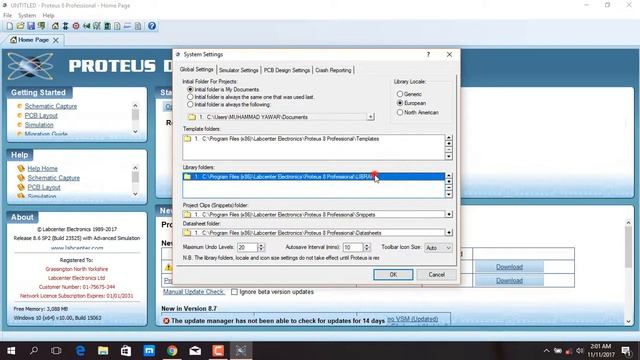Viewport: 640px width, 360px height.
Task: Launch Microsoft Edge from the taskbar
Action: click(80, 351)
